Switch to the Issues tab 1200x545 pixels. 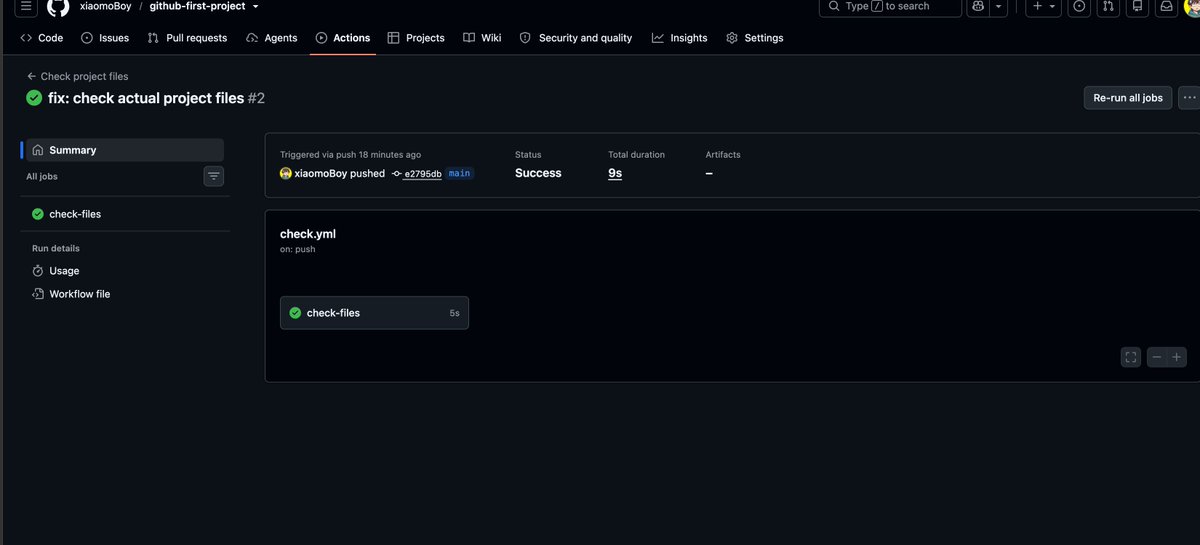coord(105,38)
